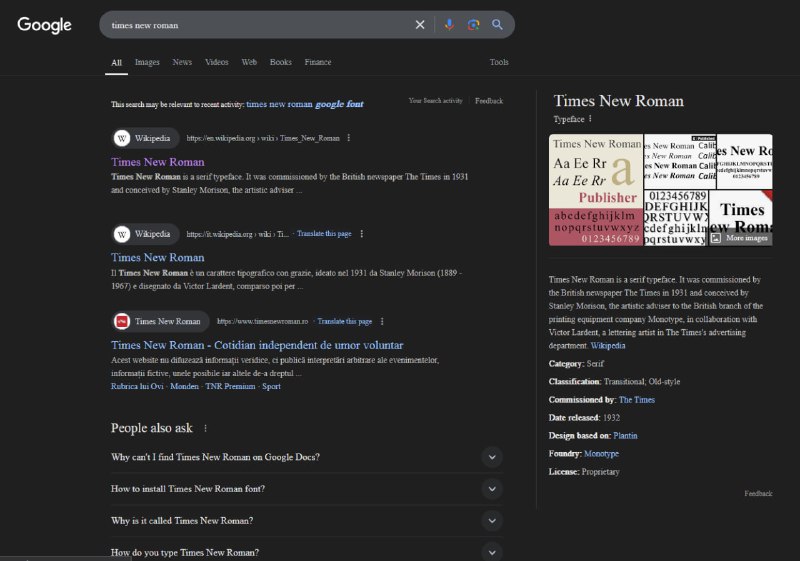Expand 'How to install Times New Roman font?'

point(307,489)
